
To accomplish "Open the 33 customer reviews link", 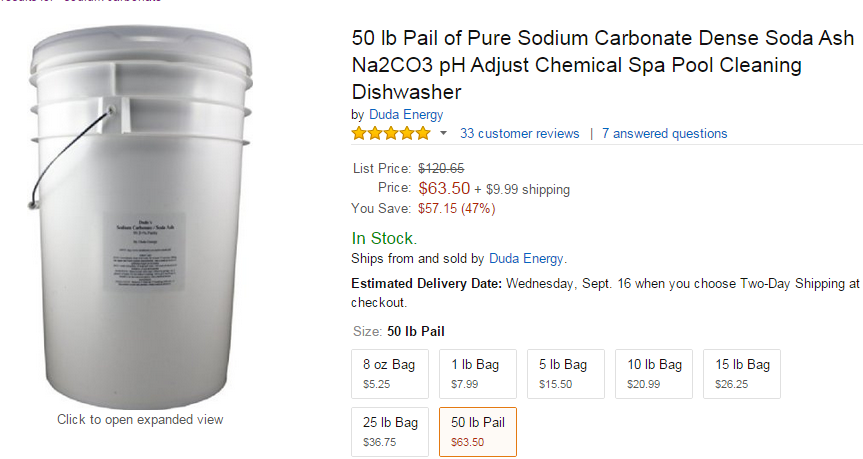I will tap(519, 133).
